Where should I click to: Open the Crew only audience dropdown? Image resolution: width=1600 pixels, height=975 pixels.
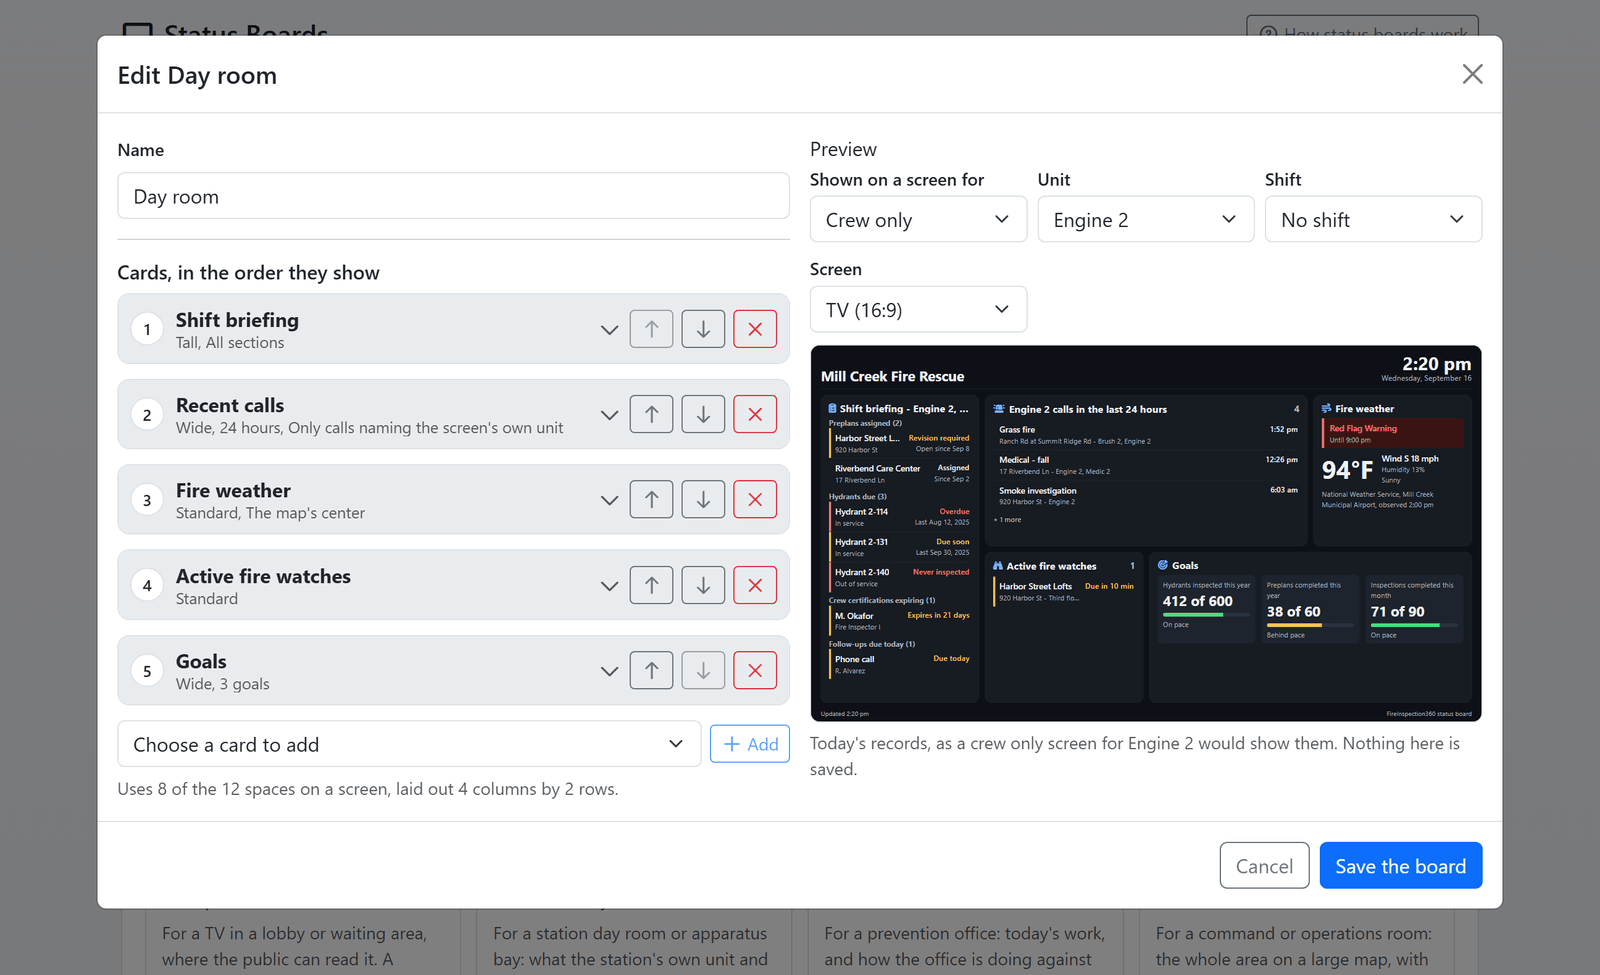click(x=918, y=220)
